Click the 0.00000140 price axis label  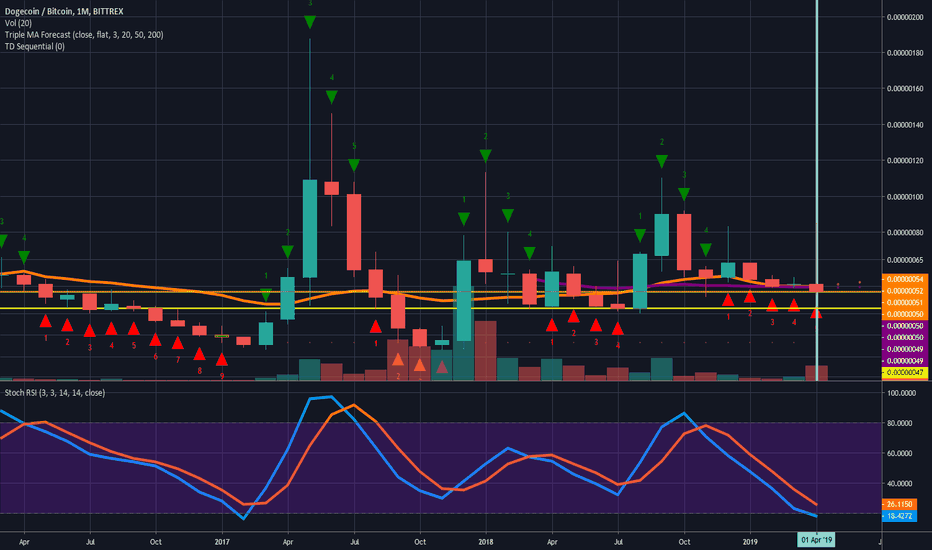click(905, 125)
